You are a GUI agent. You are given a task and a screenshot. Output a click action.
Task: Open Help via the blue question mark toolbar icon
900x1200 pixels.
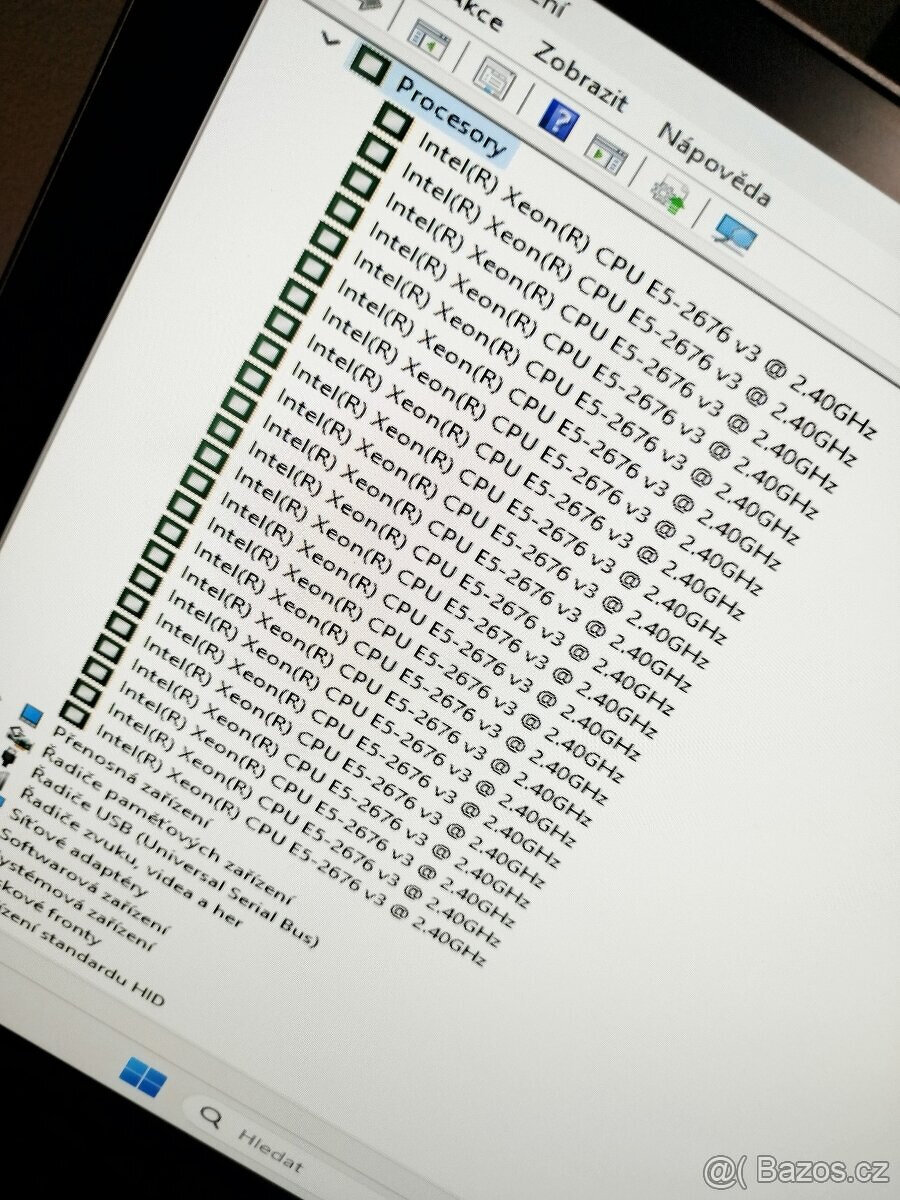(x=560, y=120)
